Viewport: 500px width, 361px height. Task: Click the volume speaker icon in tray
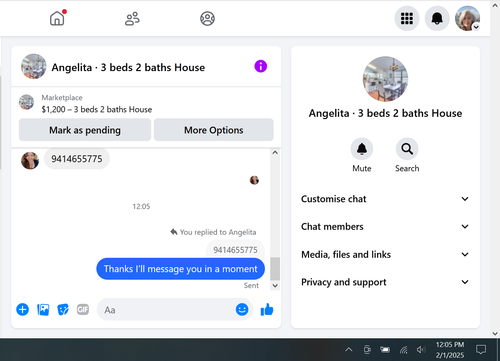tap(421, 350)
